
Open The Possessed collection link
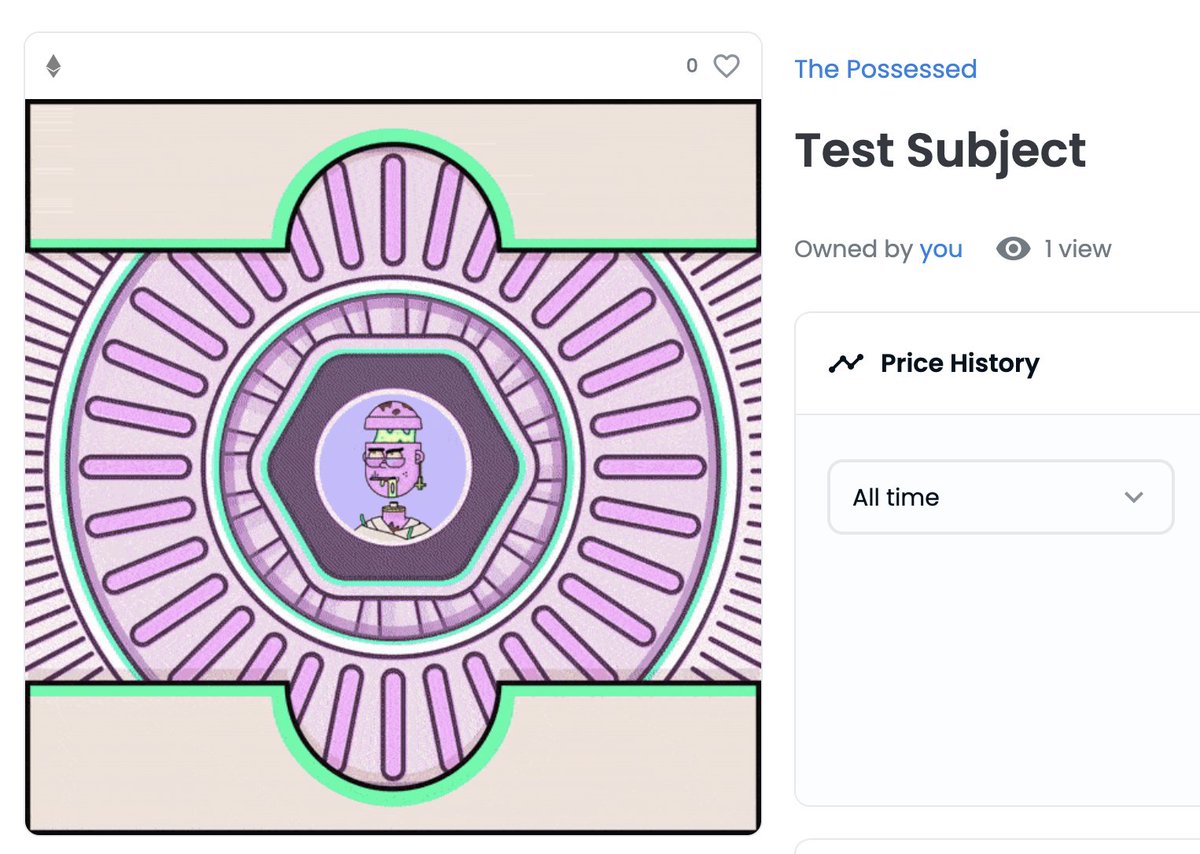[885, 69]
